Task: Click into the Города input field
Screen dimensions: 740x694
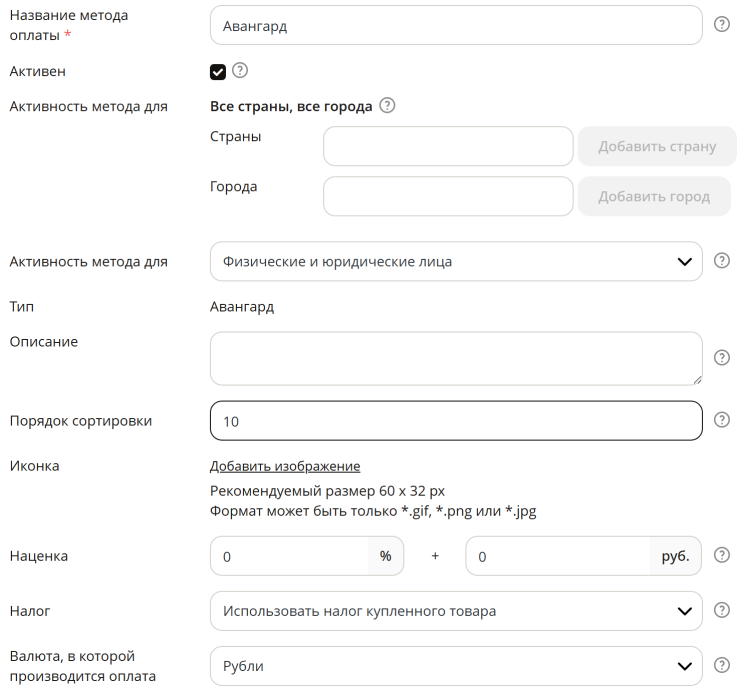Action: pos(448,196)
